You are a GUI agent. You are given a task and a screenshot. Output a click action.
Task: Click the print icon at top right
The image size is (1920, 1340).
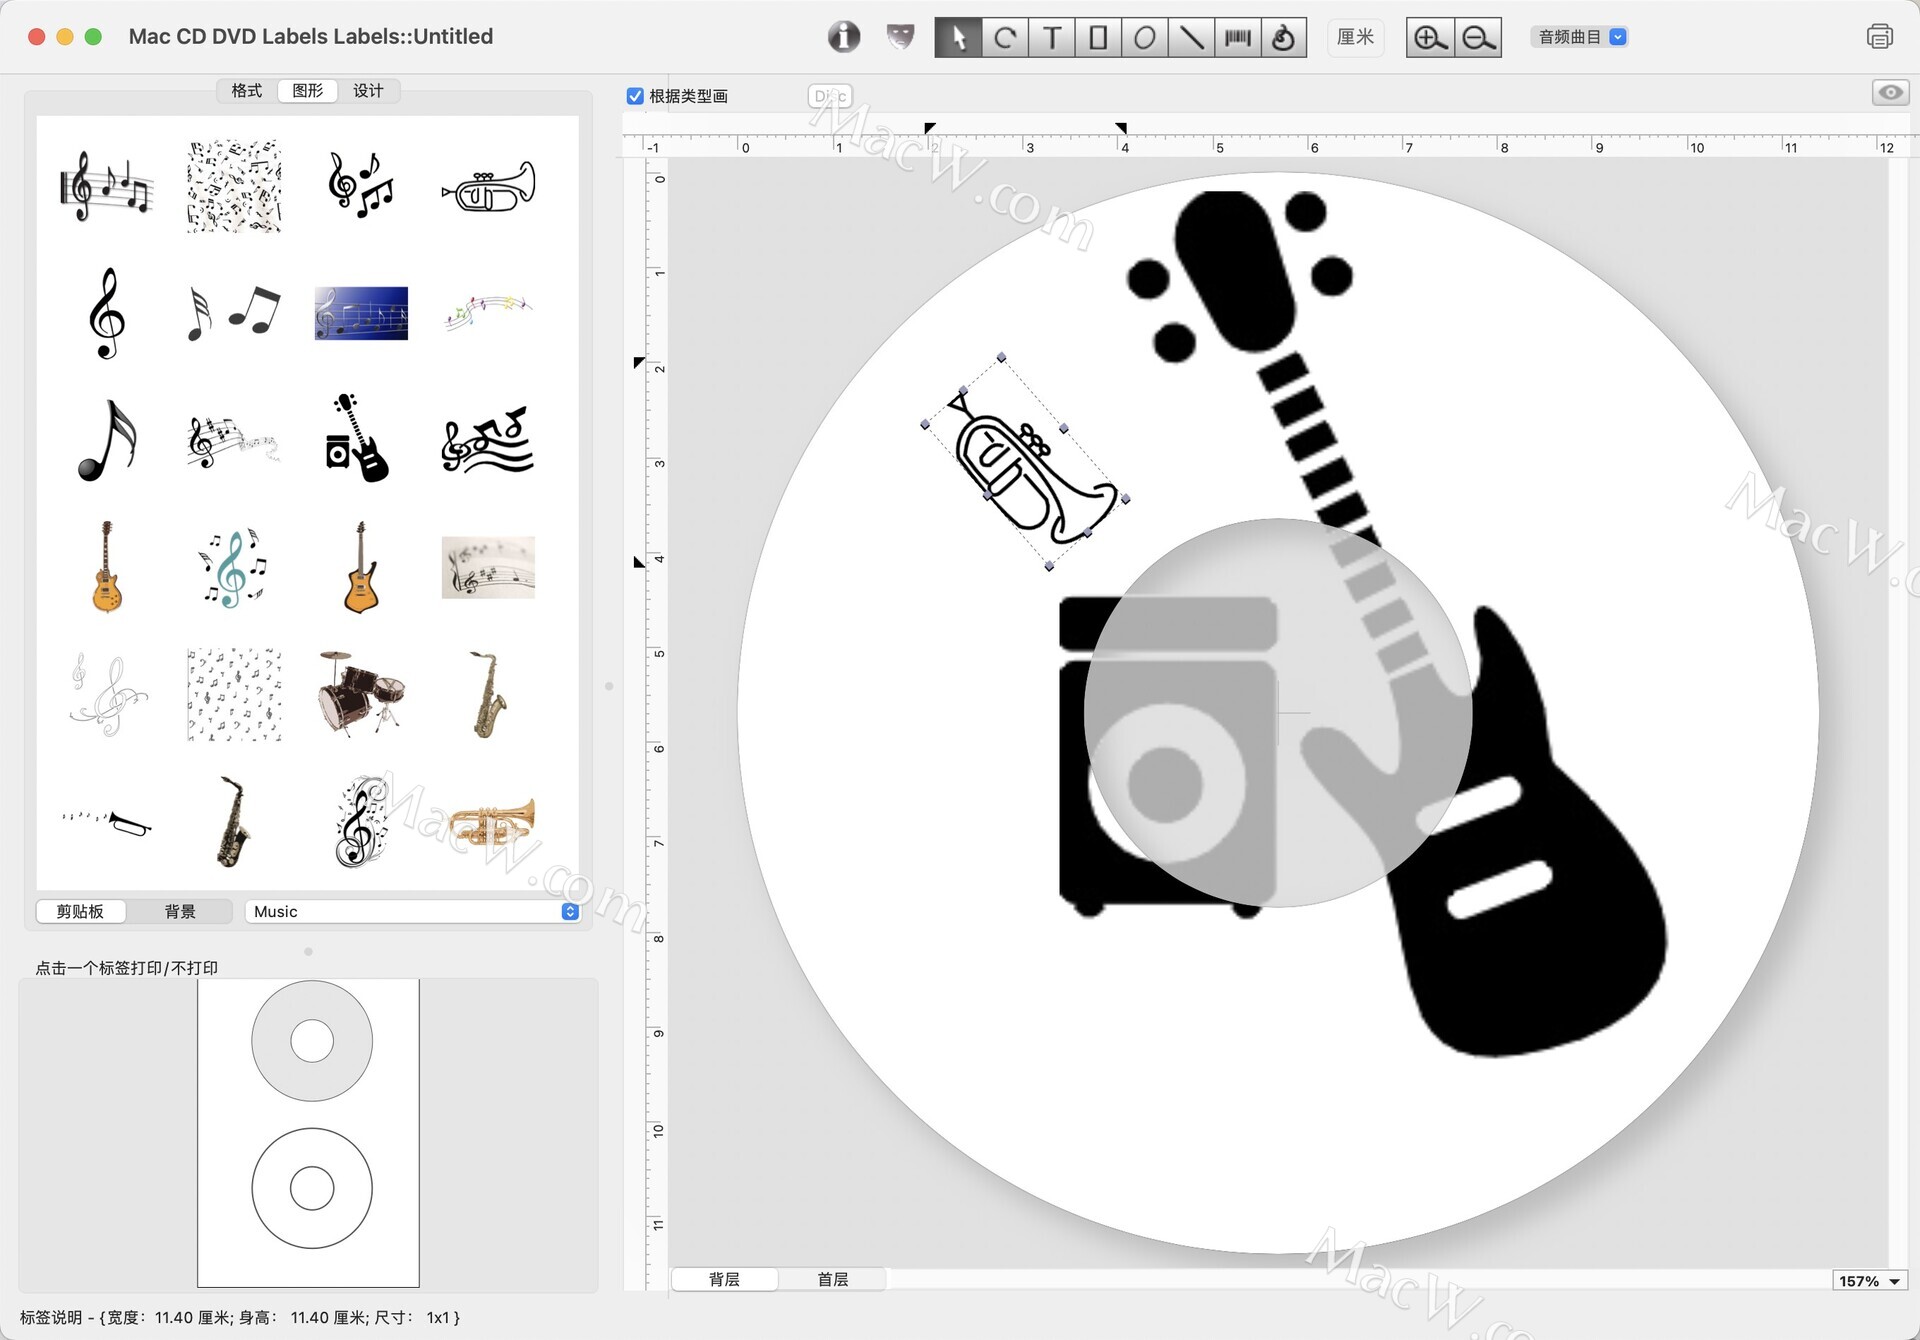point(1879,37)
